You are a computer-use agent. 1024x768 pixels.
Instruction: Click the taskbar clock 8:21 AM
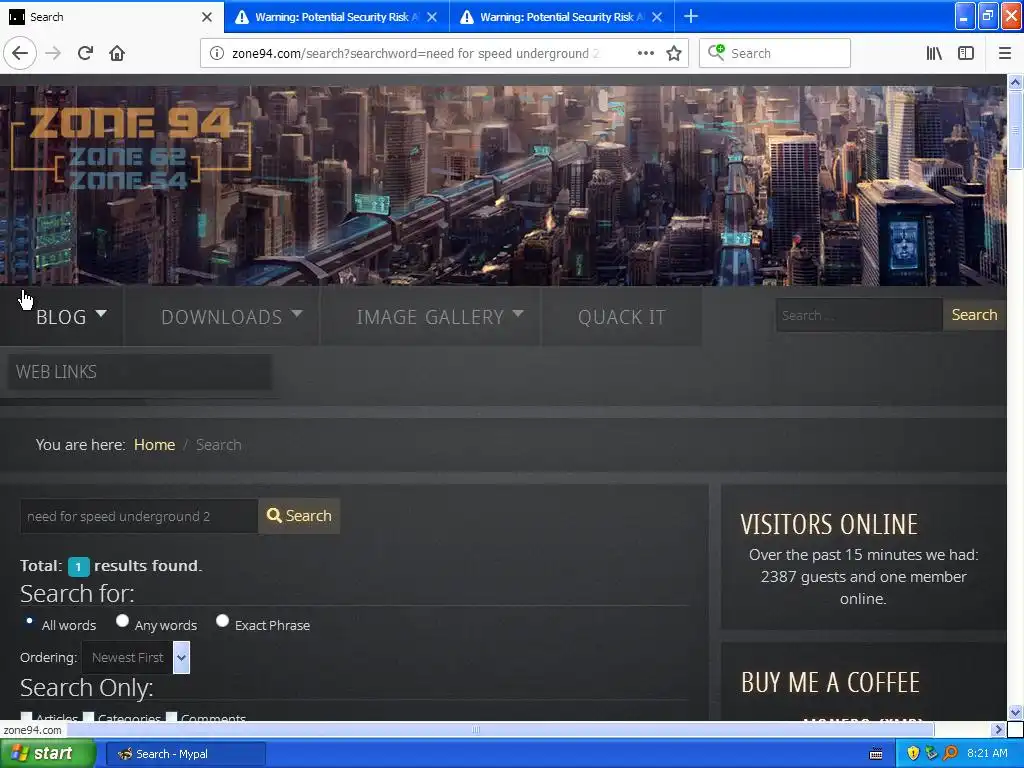(987, 753)
